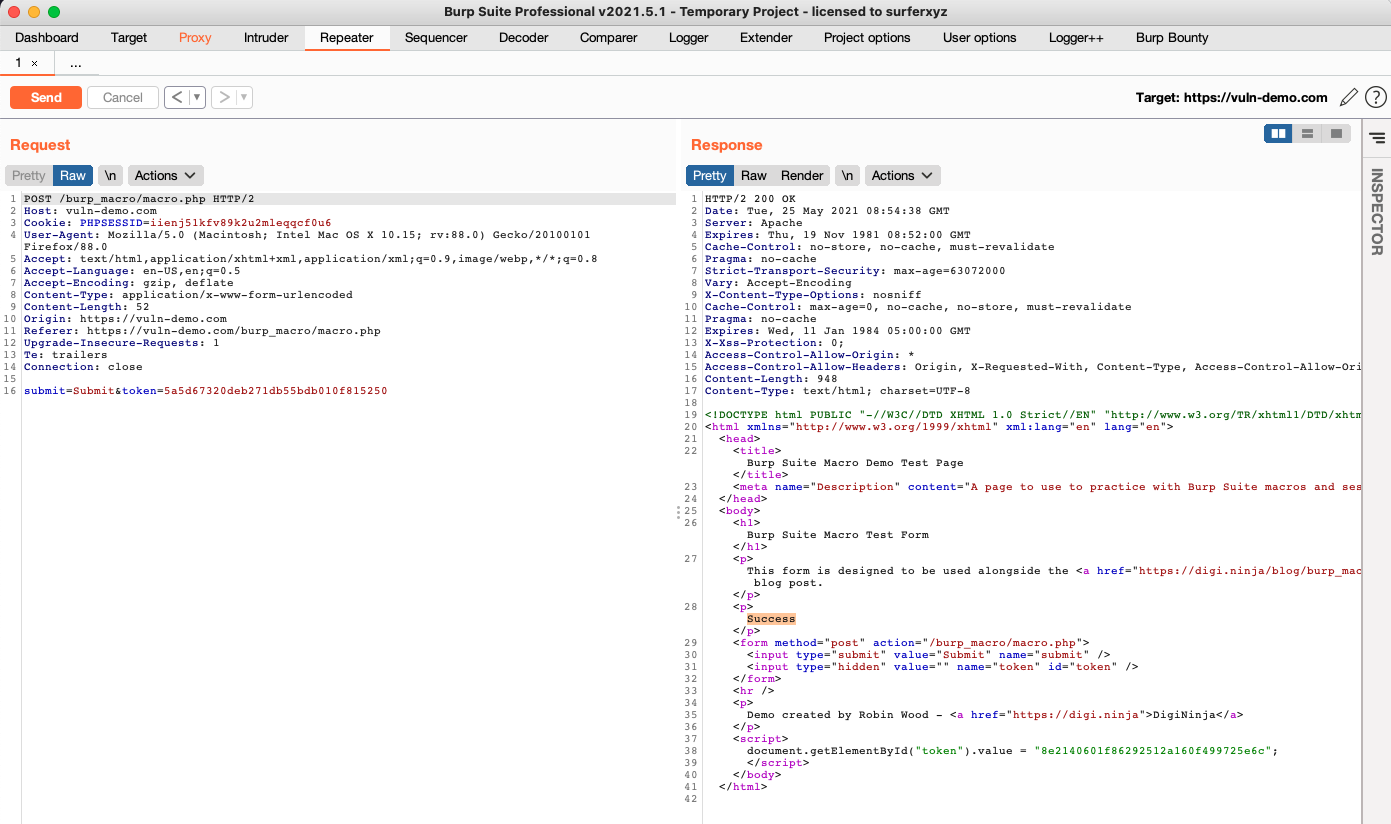Switch to the Logger++ tab
Image resolution: width=1391 pixels, height=824 pixels.
coord(1076,38)
